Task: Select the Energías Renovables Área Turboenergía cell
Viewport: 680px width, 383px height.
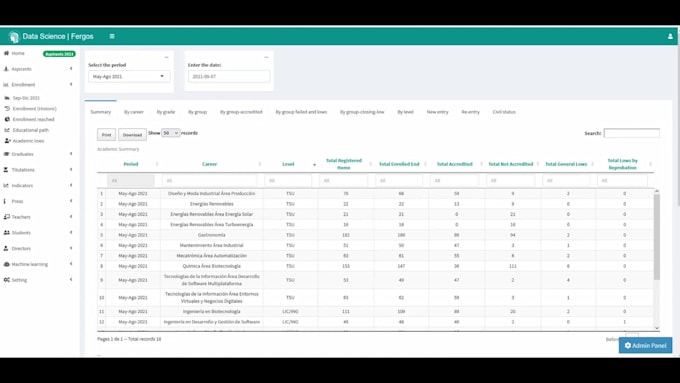Action: pos(212,225)
